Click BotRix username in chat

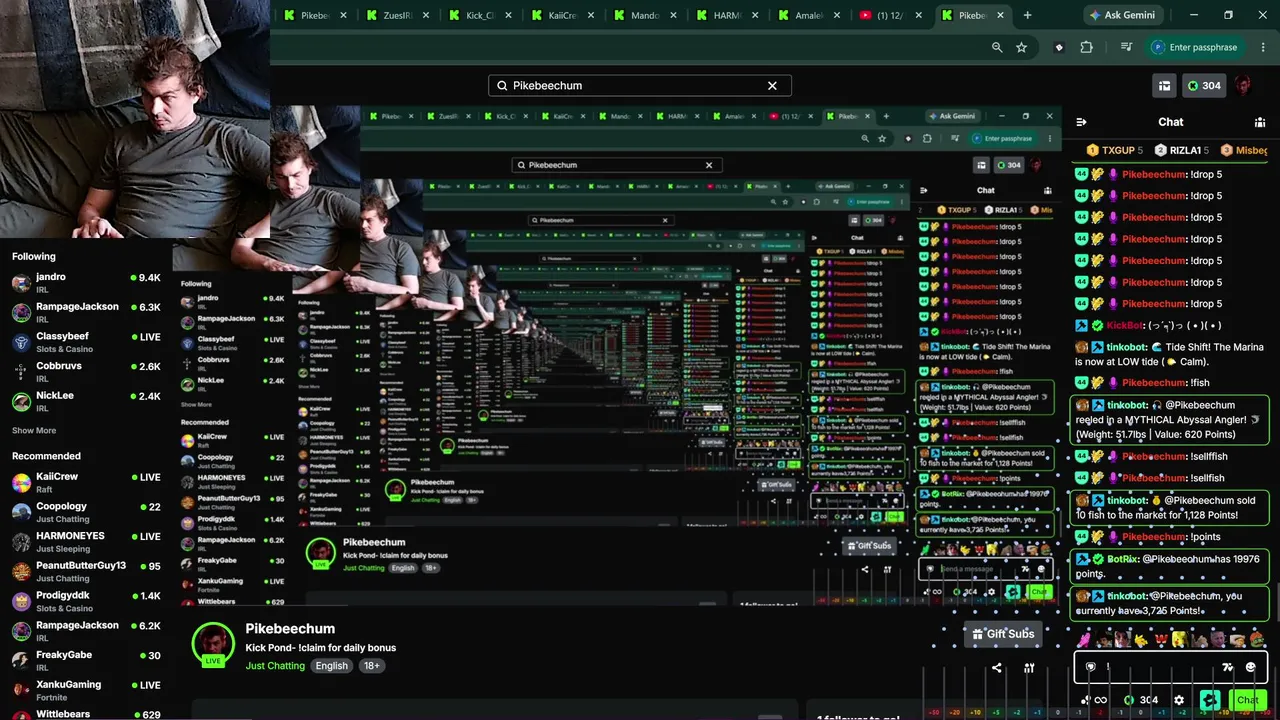point(1123,559)
